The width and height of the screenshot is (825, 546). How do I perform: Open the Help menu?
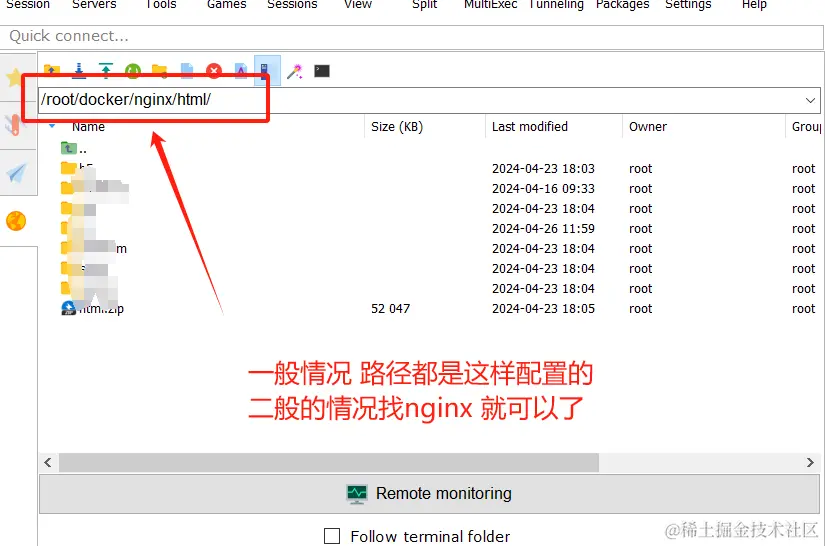pos(754,5)
